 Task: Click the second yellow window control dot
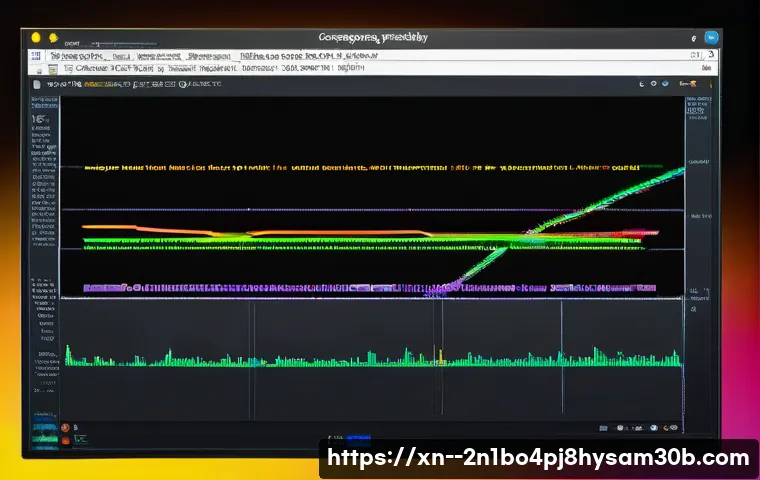(53, 38)
